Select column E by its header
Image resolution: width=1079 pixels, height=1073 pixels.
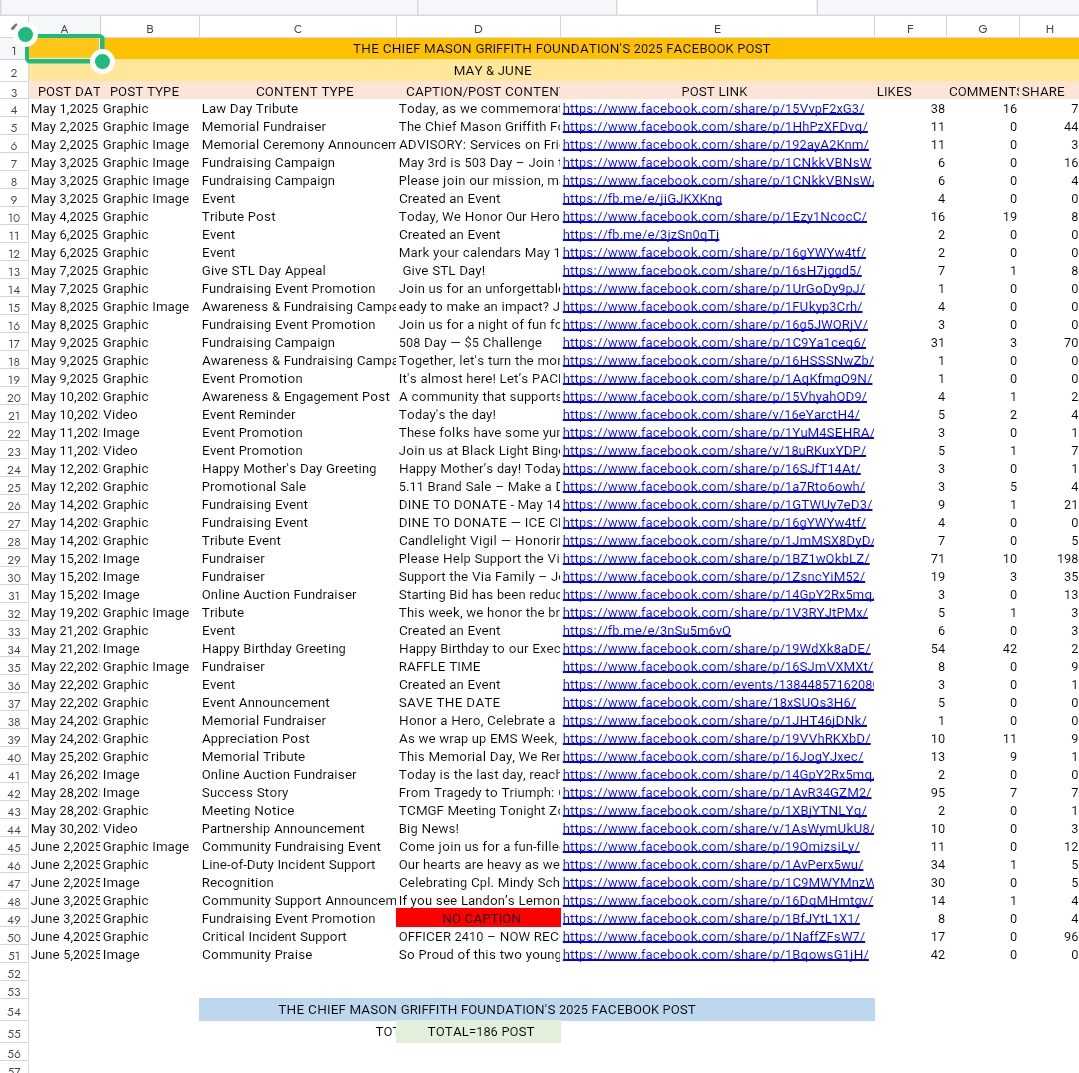pos(718,29)
